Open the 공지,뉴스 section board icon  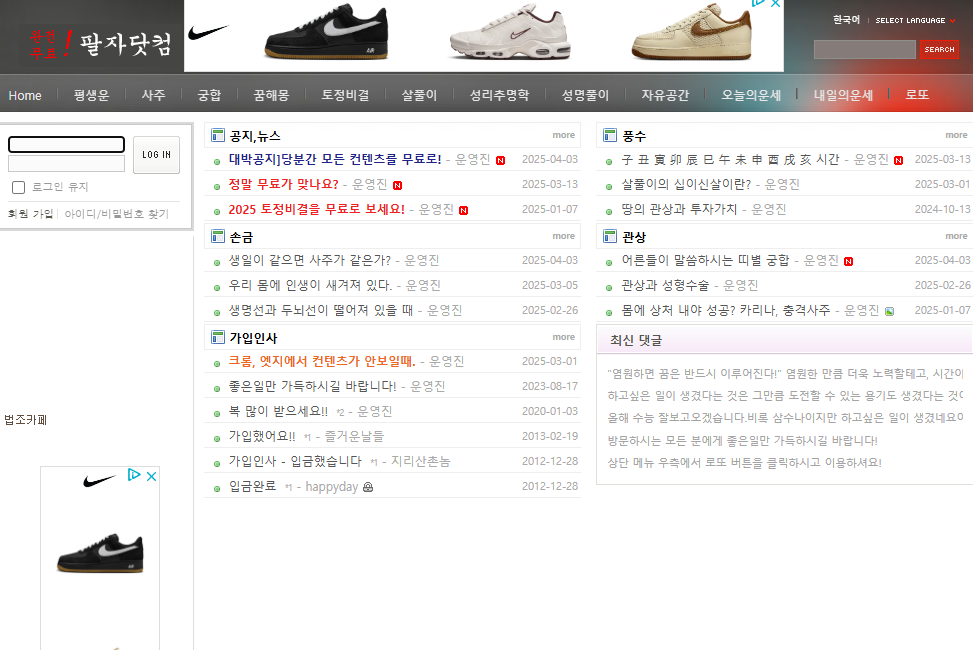coord(218,135)
